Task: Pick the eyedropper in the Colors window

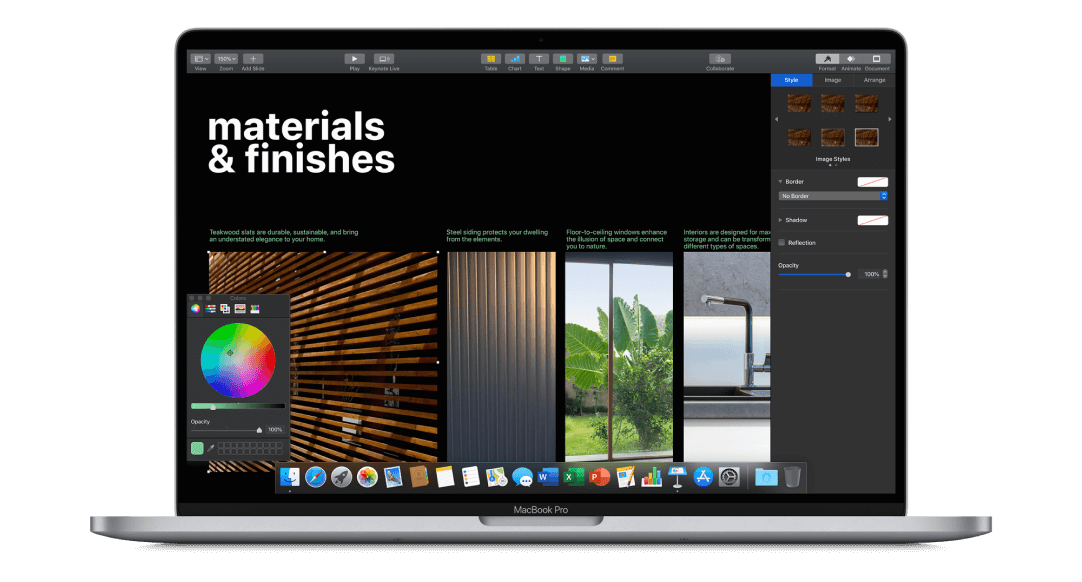Action: click(211, 448)
